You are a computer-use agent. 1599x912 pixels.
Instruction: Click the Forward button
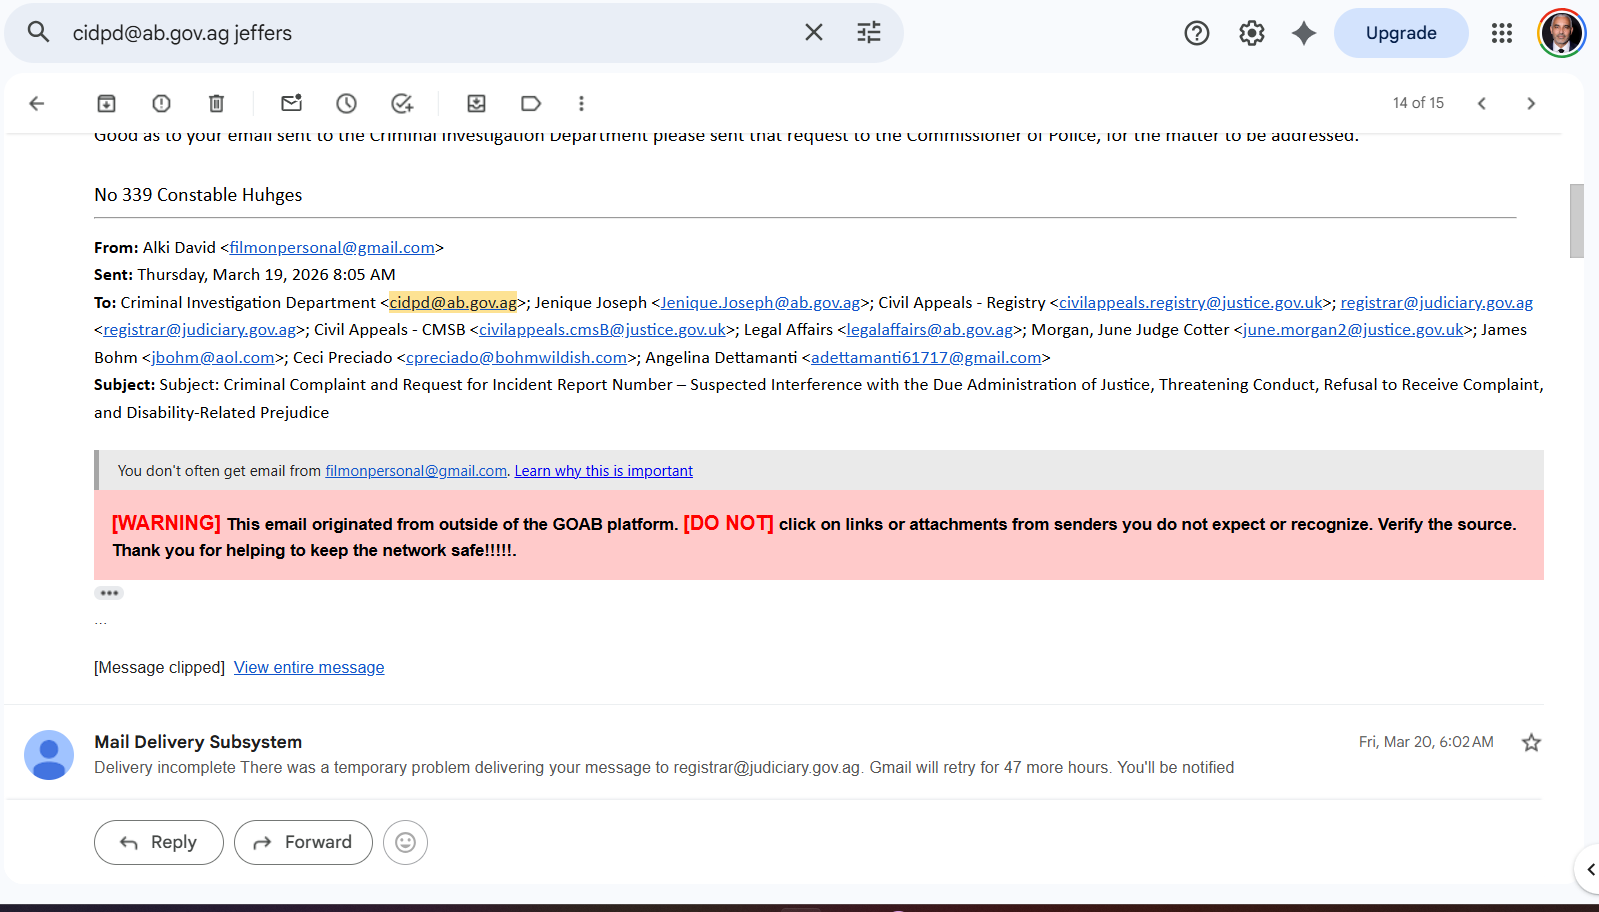point(303,842)
